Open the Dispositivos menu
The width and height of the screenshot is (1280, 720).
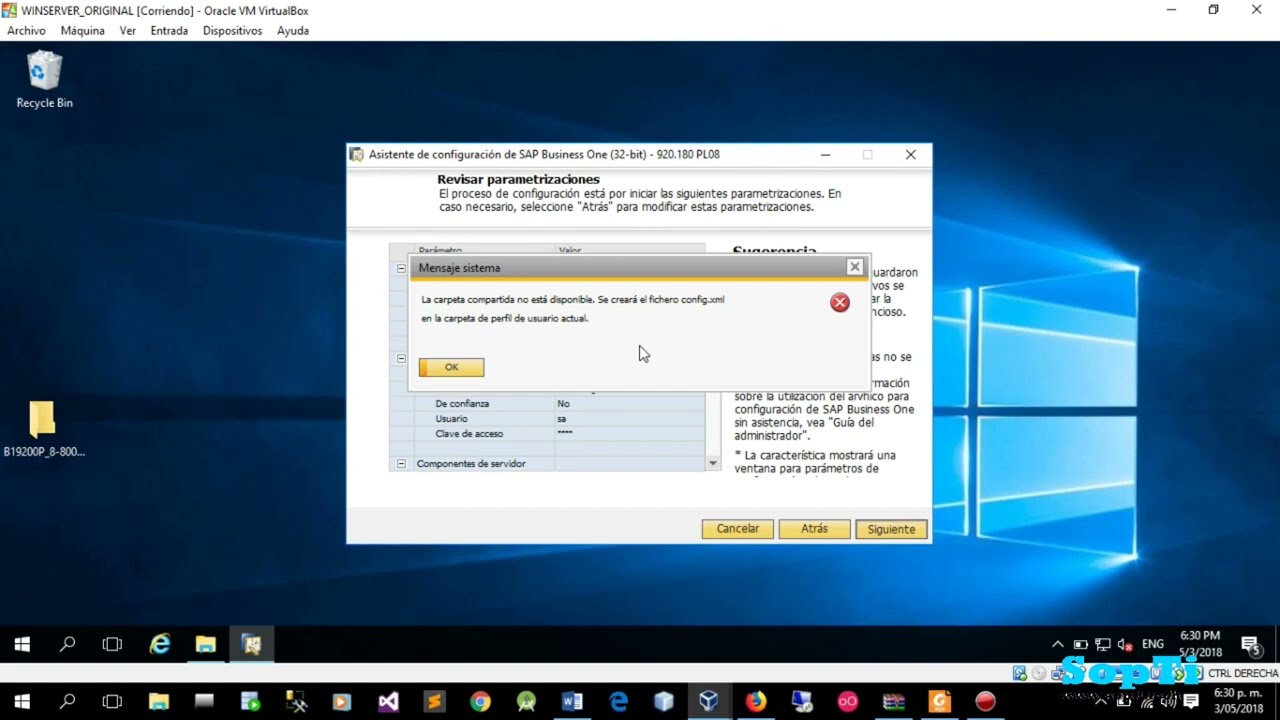pos(232,31)
